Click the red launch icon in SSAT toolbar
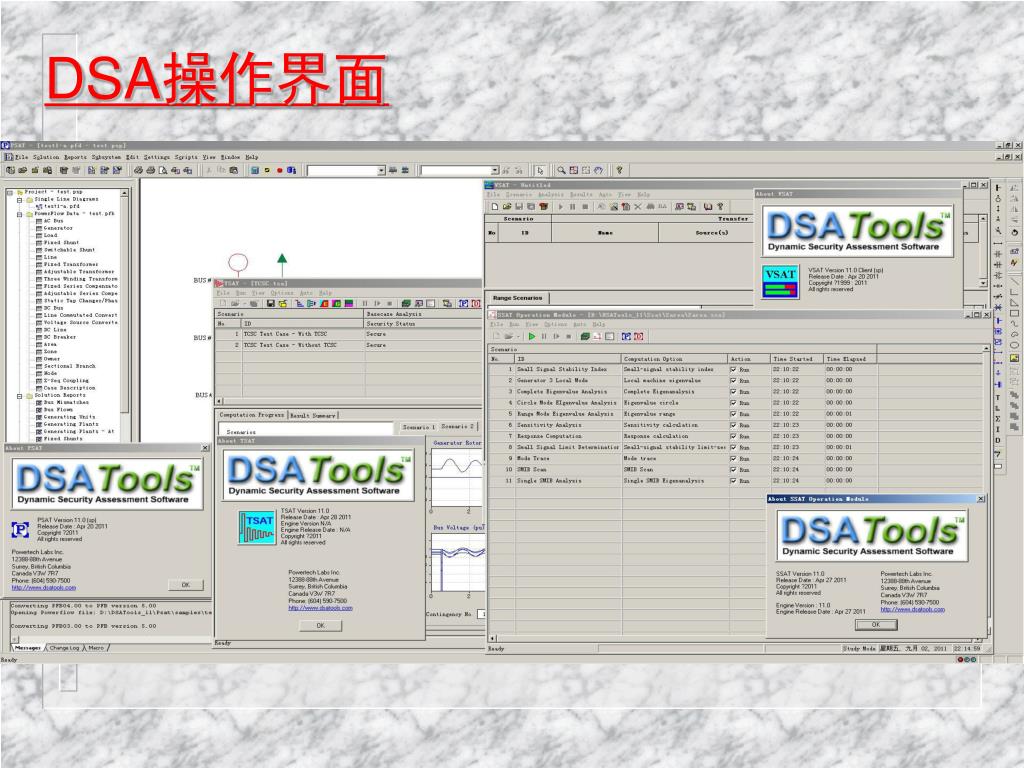 click(639, 336)
